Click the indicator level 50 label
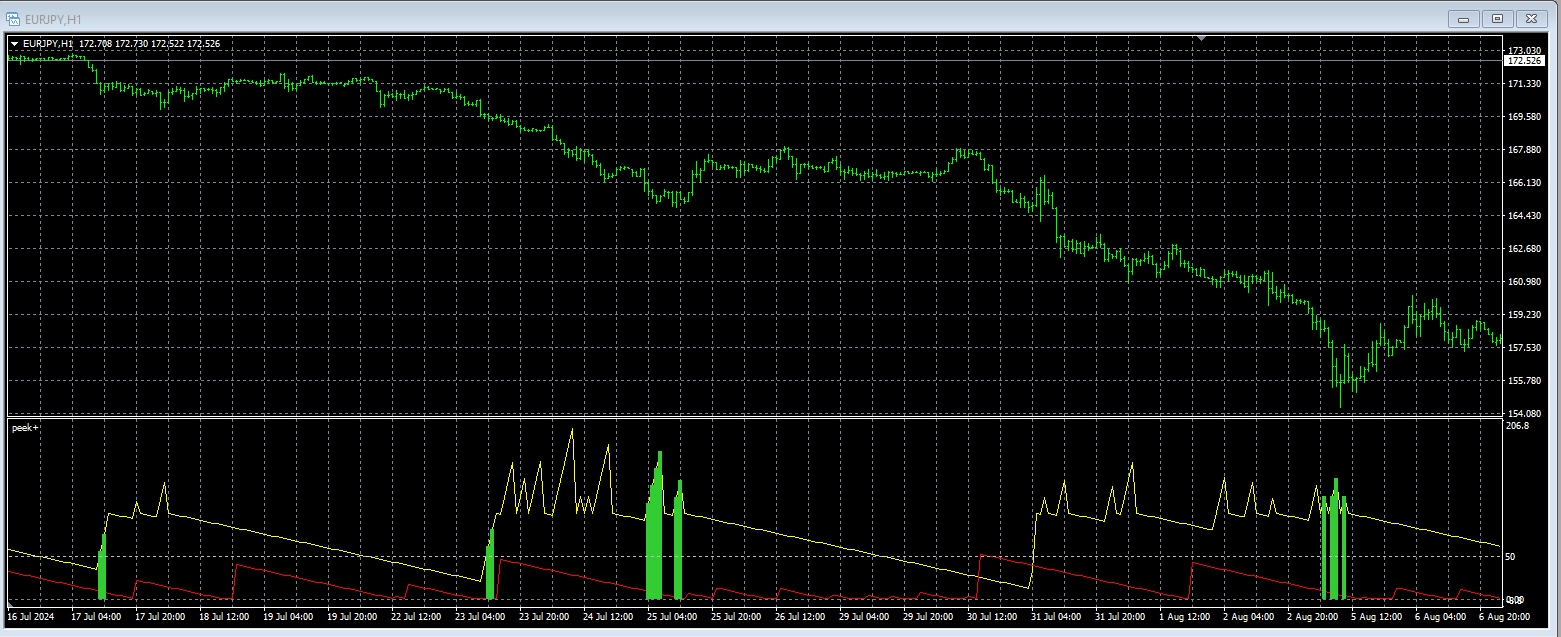This screenshot has height=637, width=1561. click(1512, 556)
